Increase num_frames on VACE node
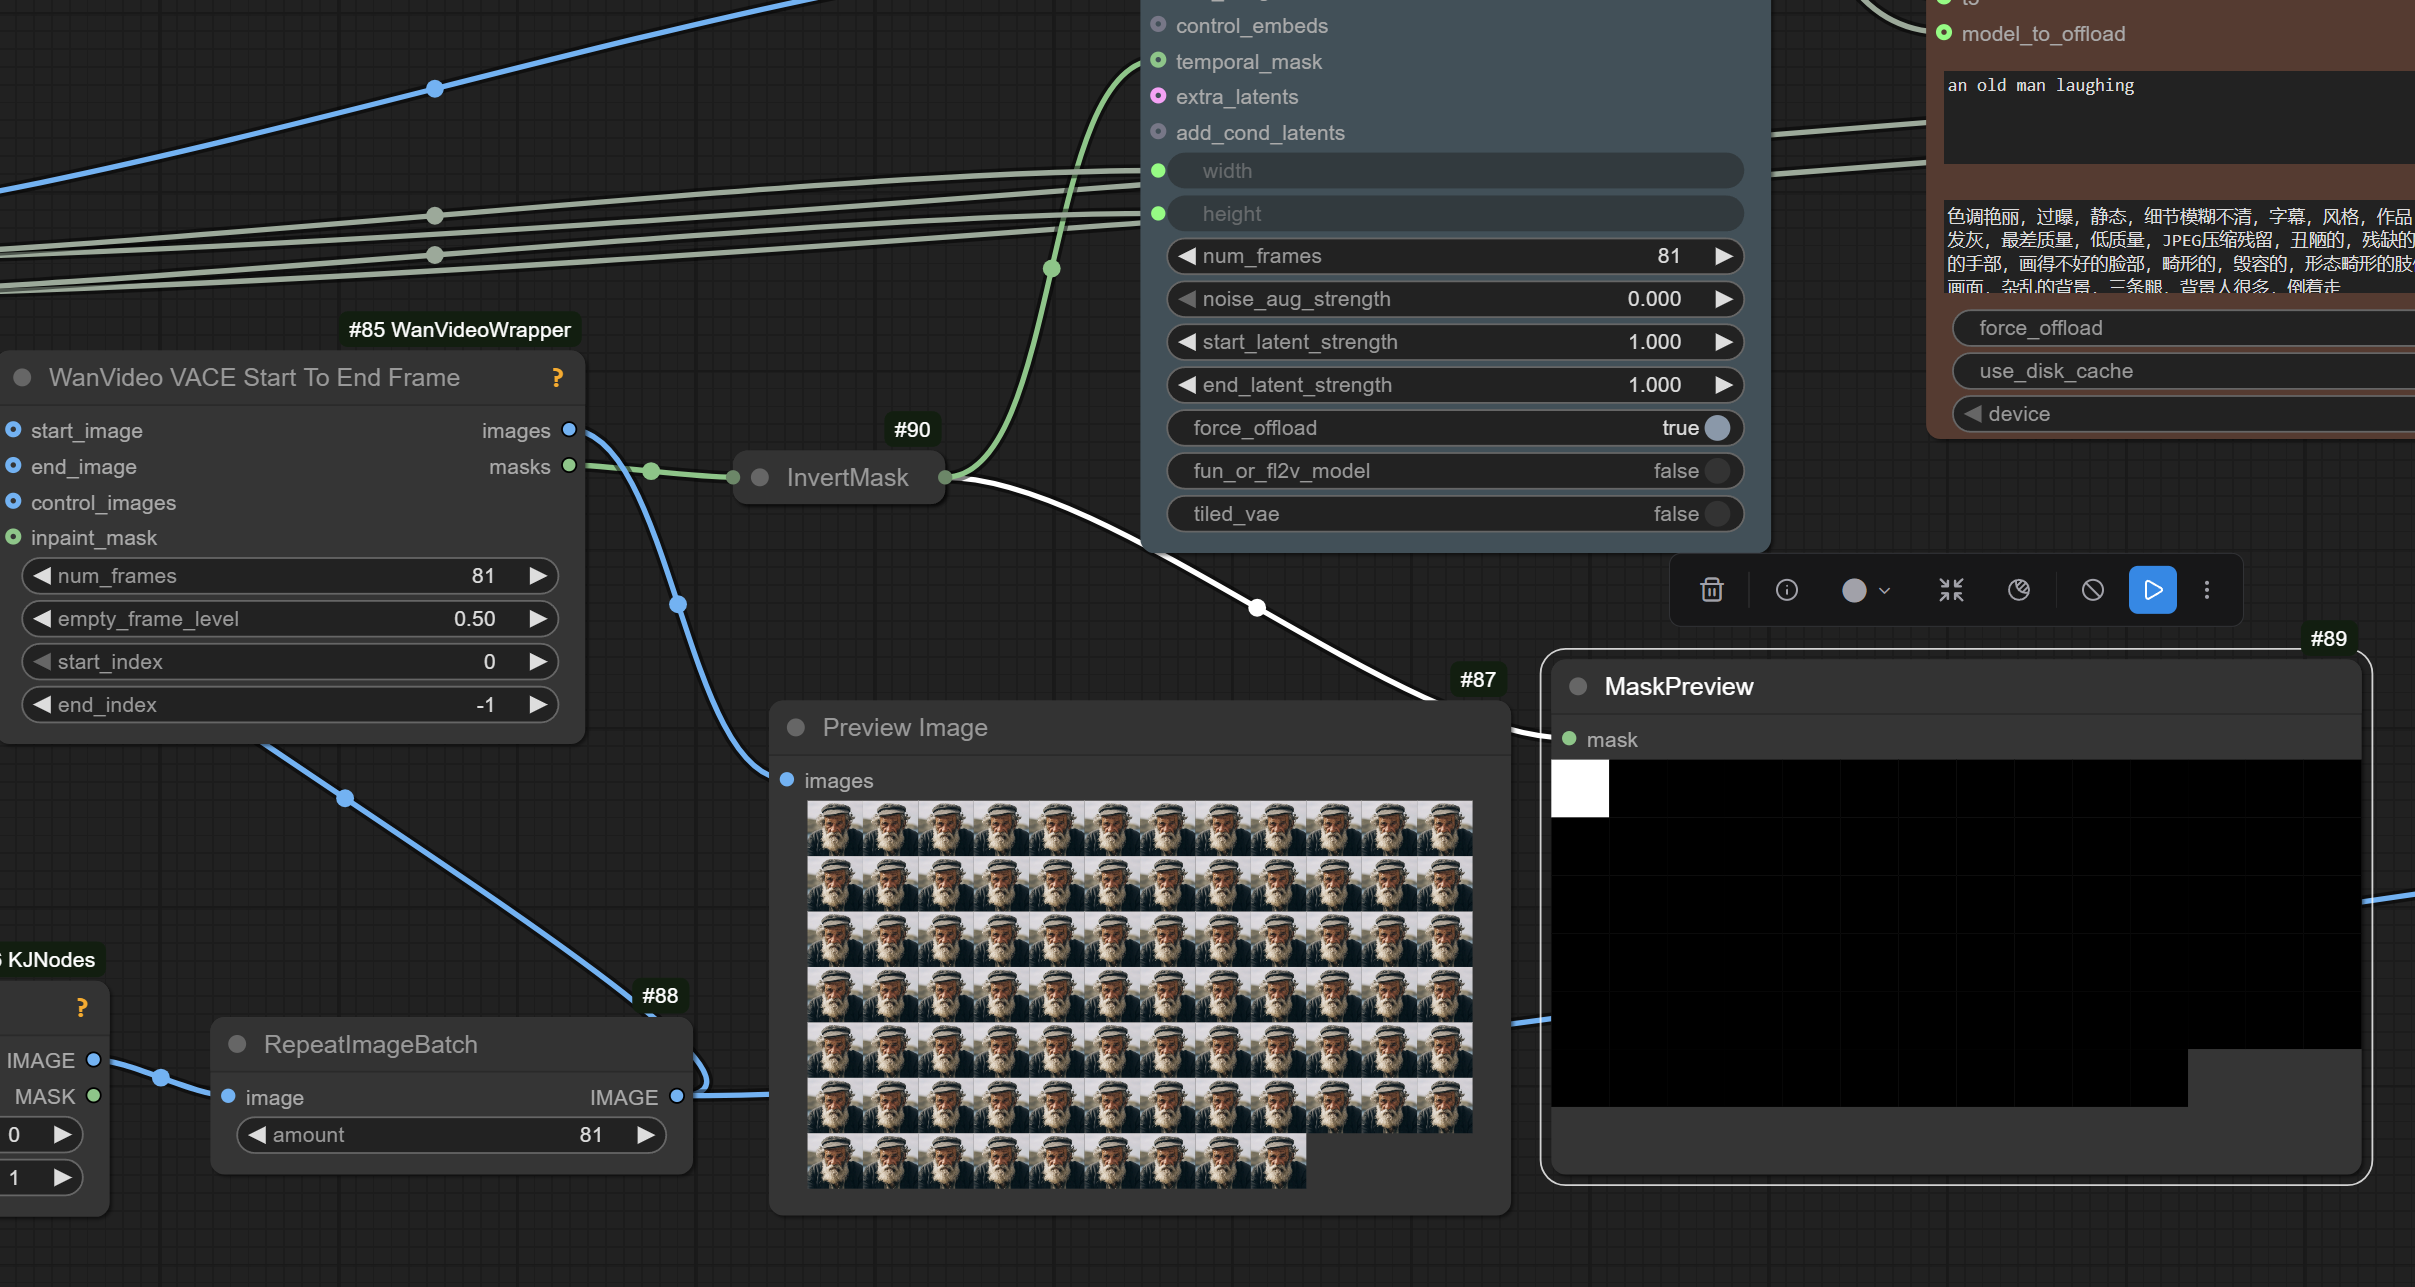The image size is (2415, 1287). coord(538,576)
